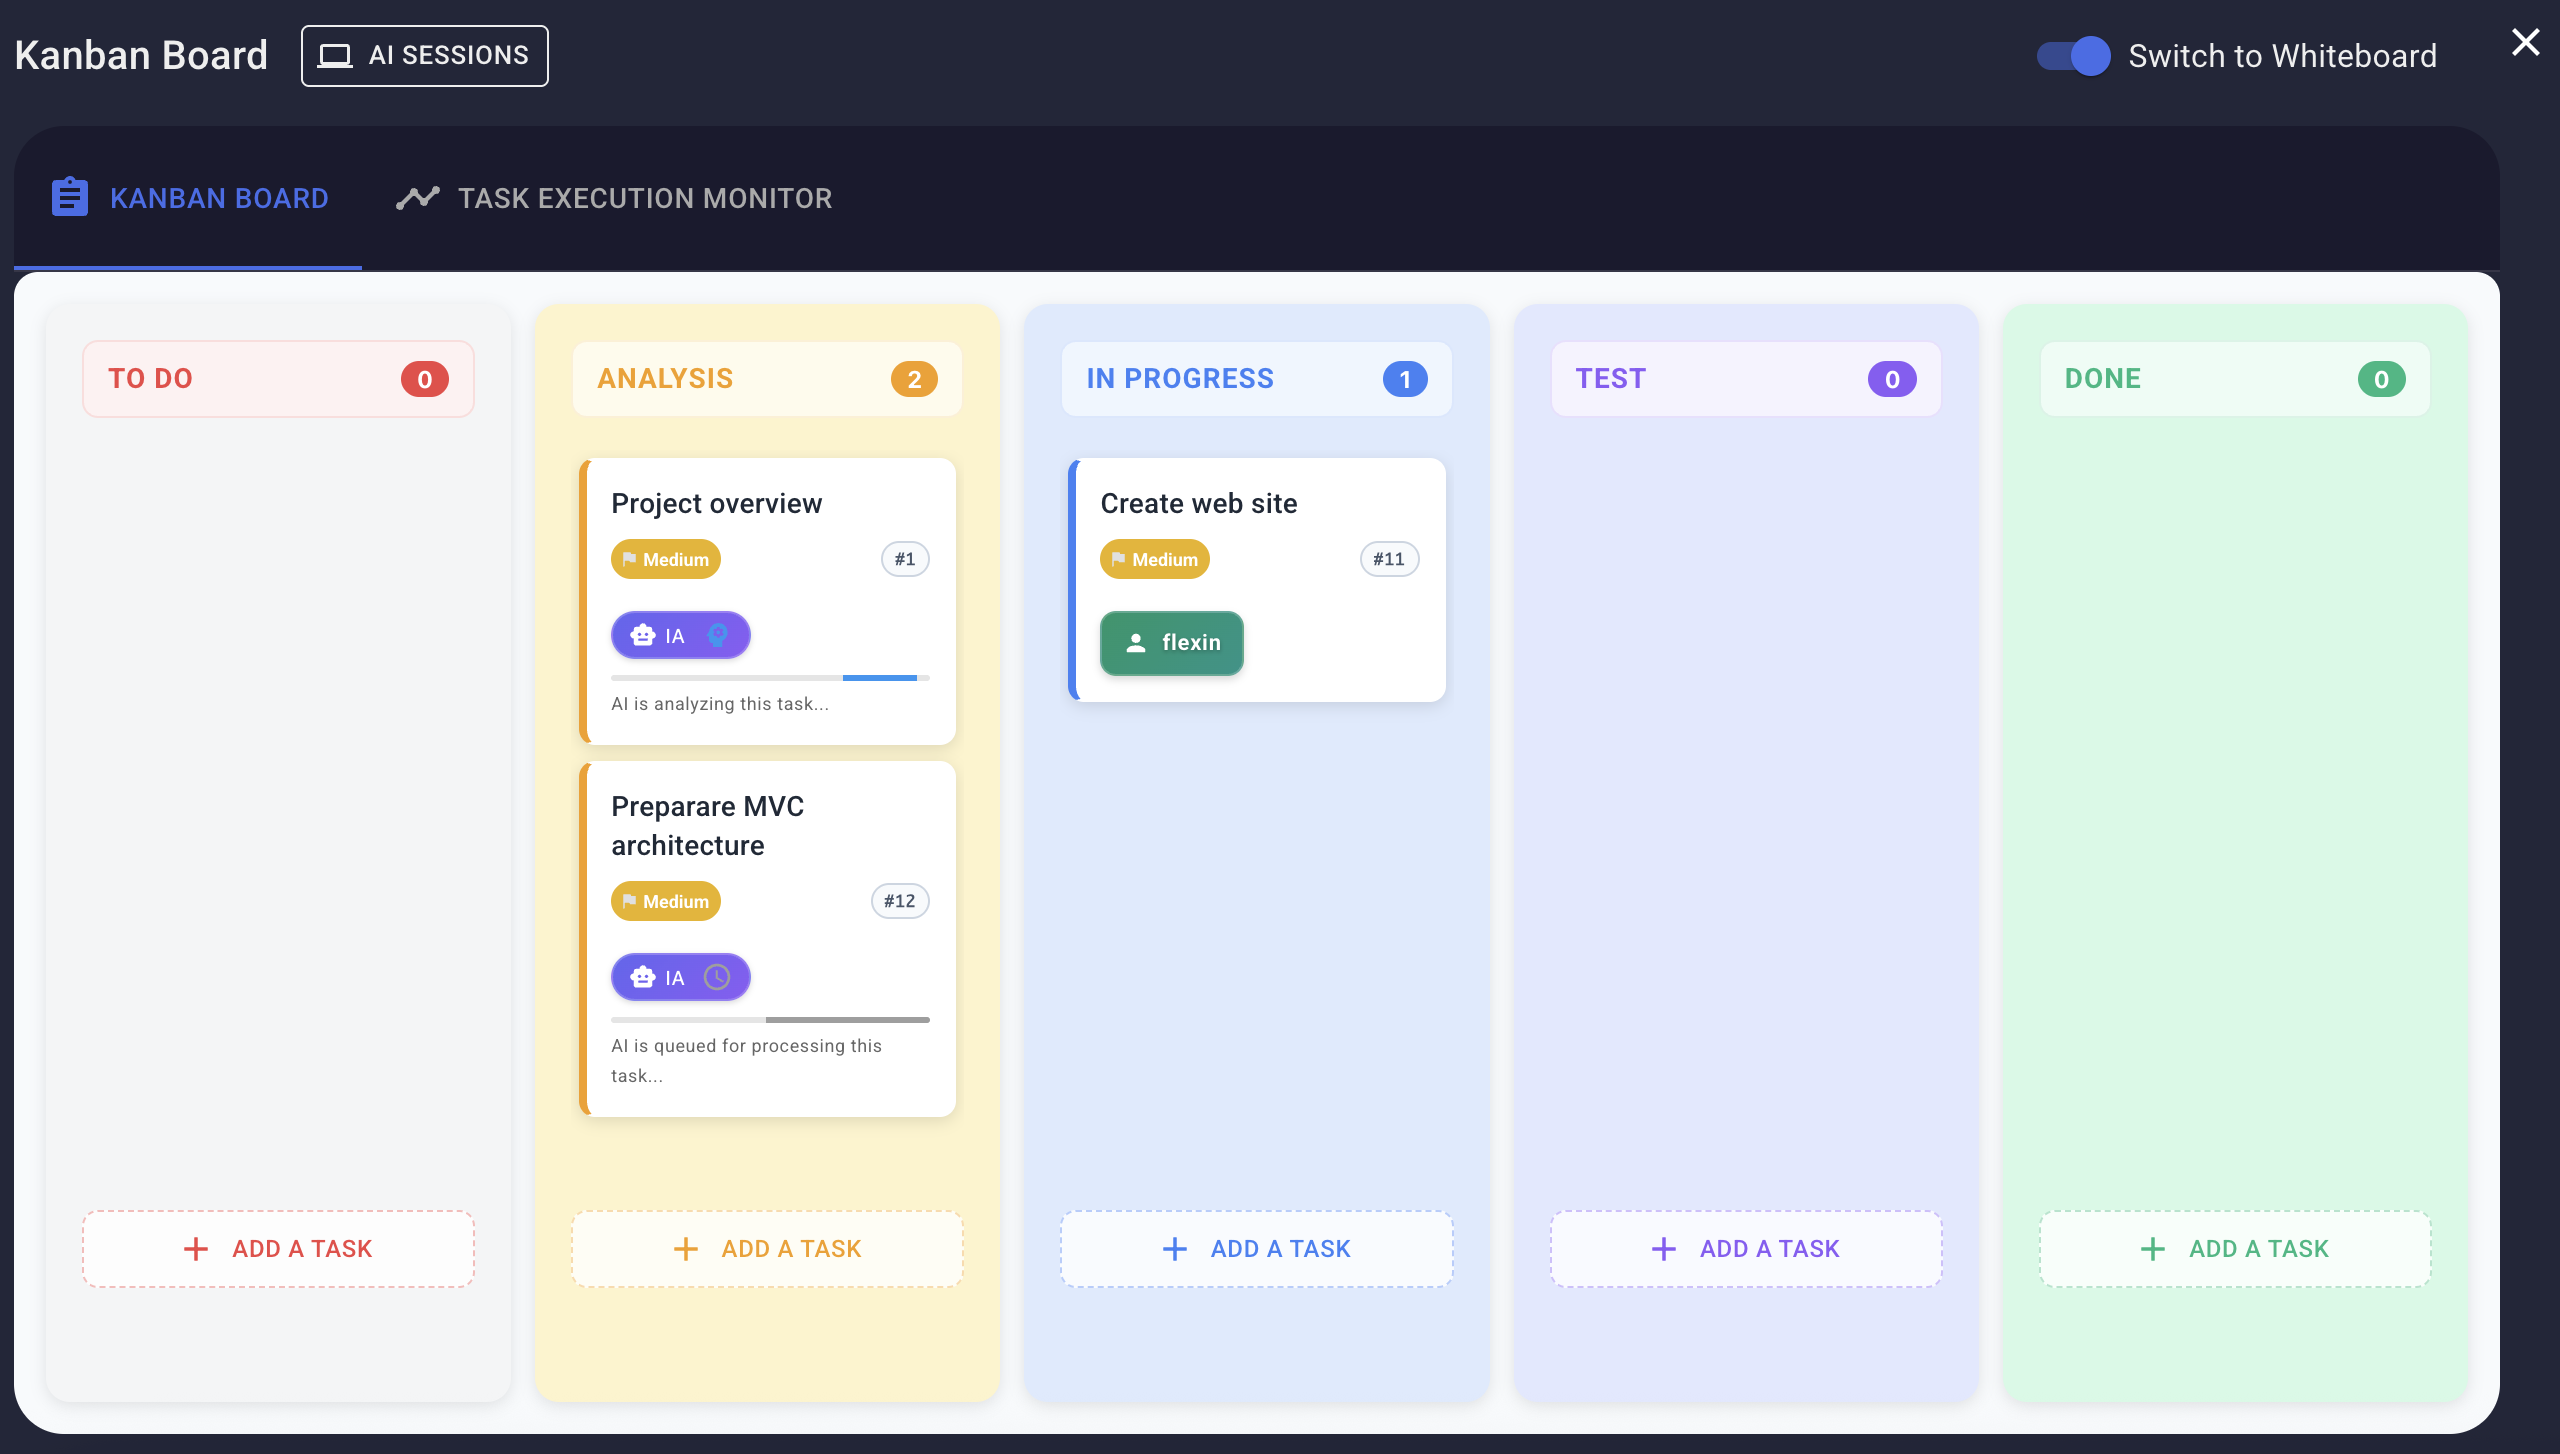Screen dimensions: 2560x1454
Task: Click the plus icon in To Do's add task
Action: [x=196, y=1249]
